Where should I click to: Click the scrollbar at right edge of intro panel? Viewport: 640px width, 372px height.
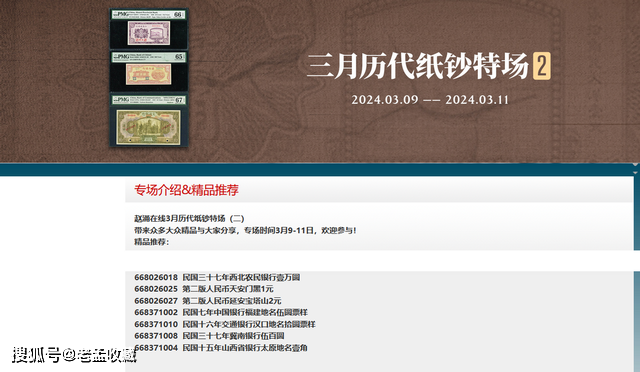point(637,213)
